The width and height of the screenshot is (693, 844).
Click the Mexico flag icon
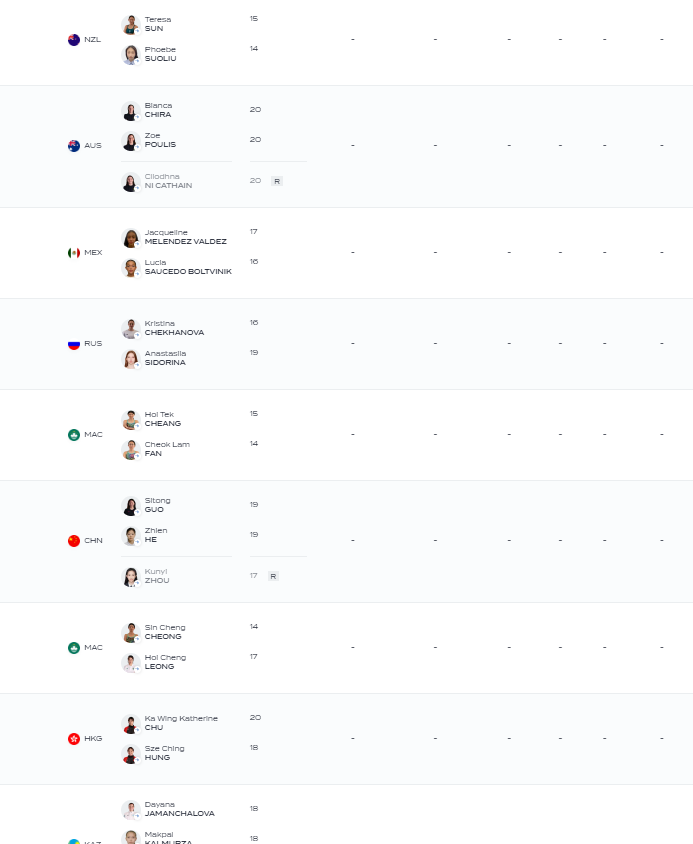[74, 253]
